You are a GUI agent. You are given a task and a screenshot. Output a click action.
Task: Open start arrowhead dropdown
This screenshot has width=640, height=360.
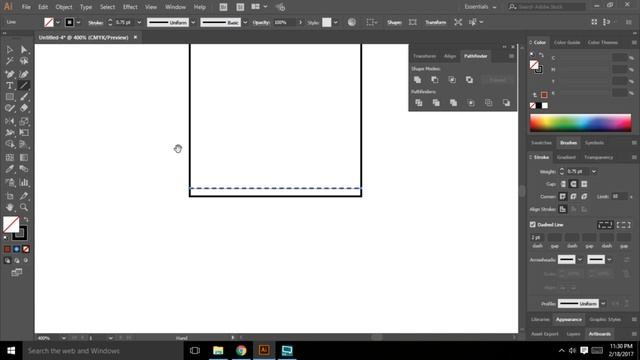(x=580, y=260)
